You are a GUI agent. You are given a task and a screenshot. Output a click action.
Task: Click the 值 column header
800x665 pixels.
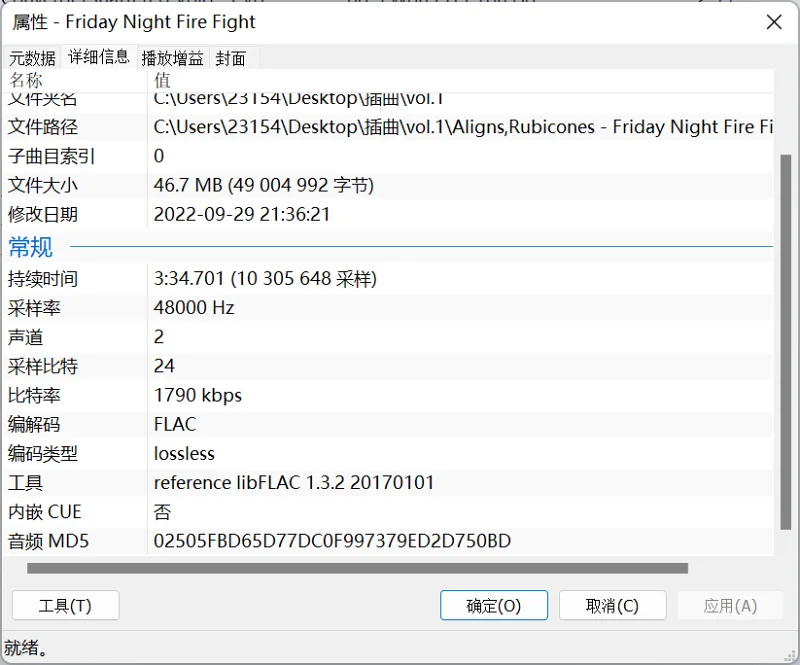[x=461, y=80]
